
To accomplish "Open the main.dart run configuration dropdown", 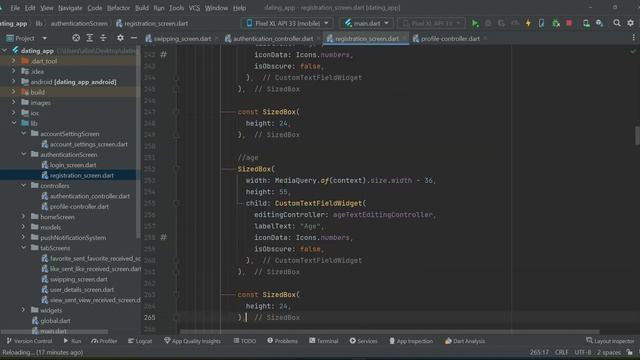I will pyautogui.click(x=367, y=23).
